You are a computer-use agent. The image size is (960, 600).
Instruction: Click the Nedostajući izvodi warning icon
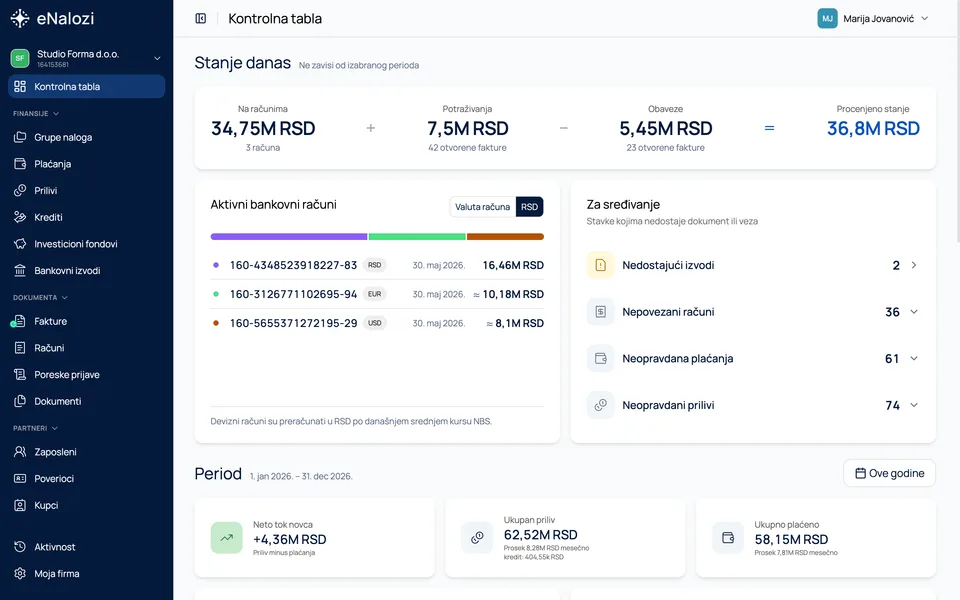point(601,265)
